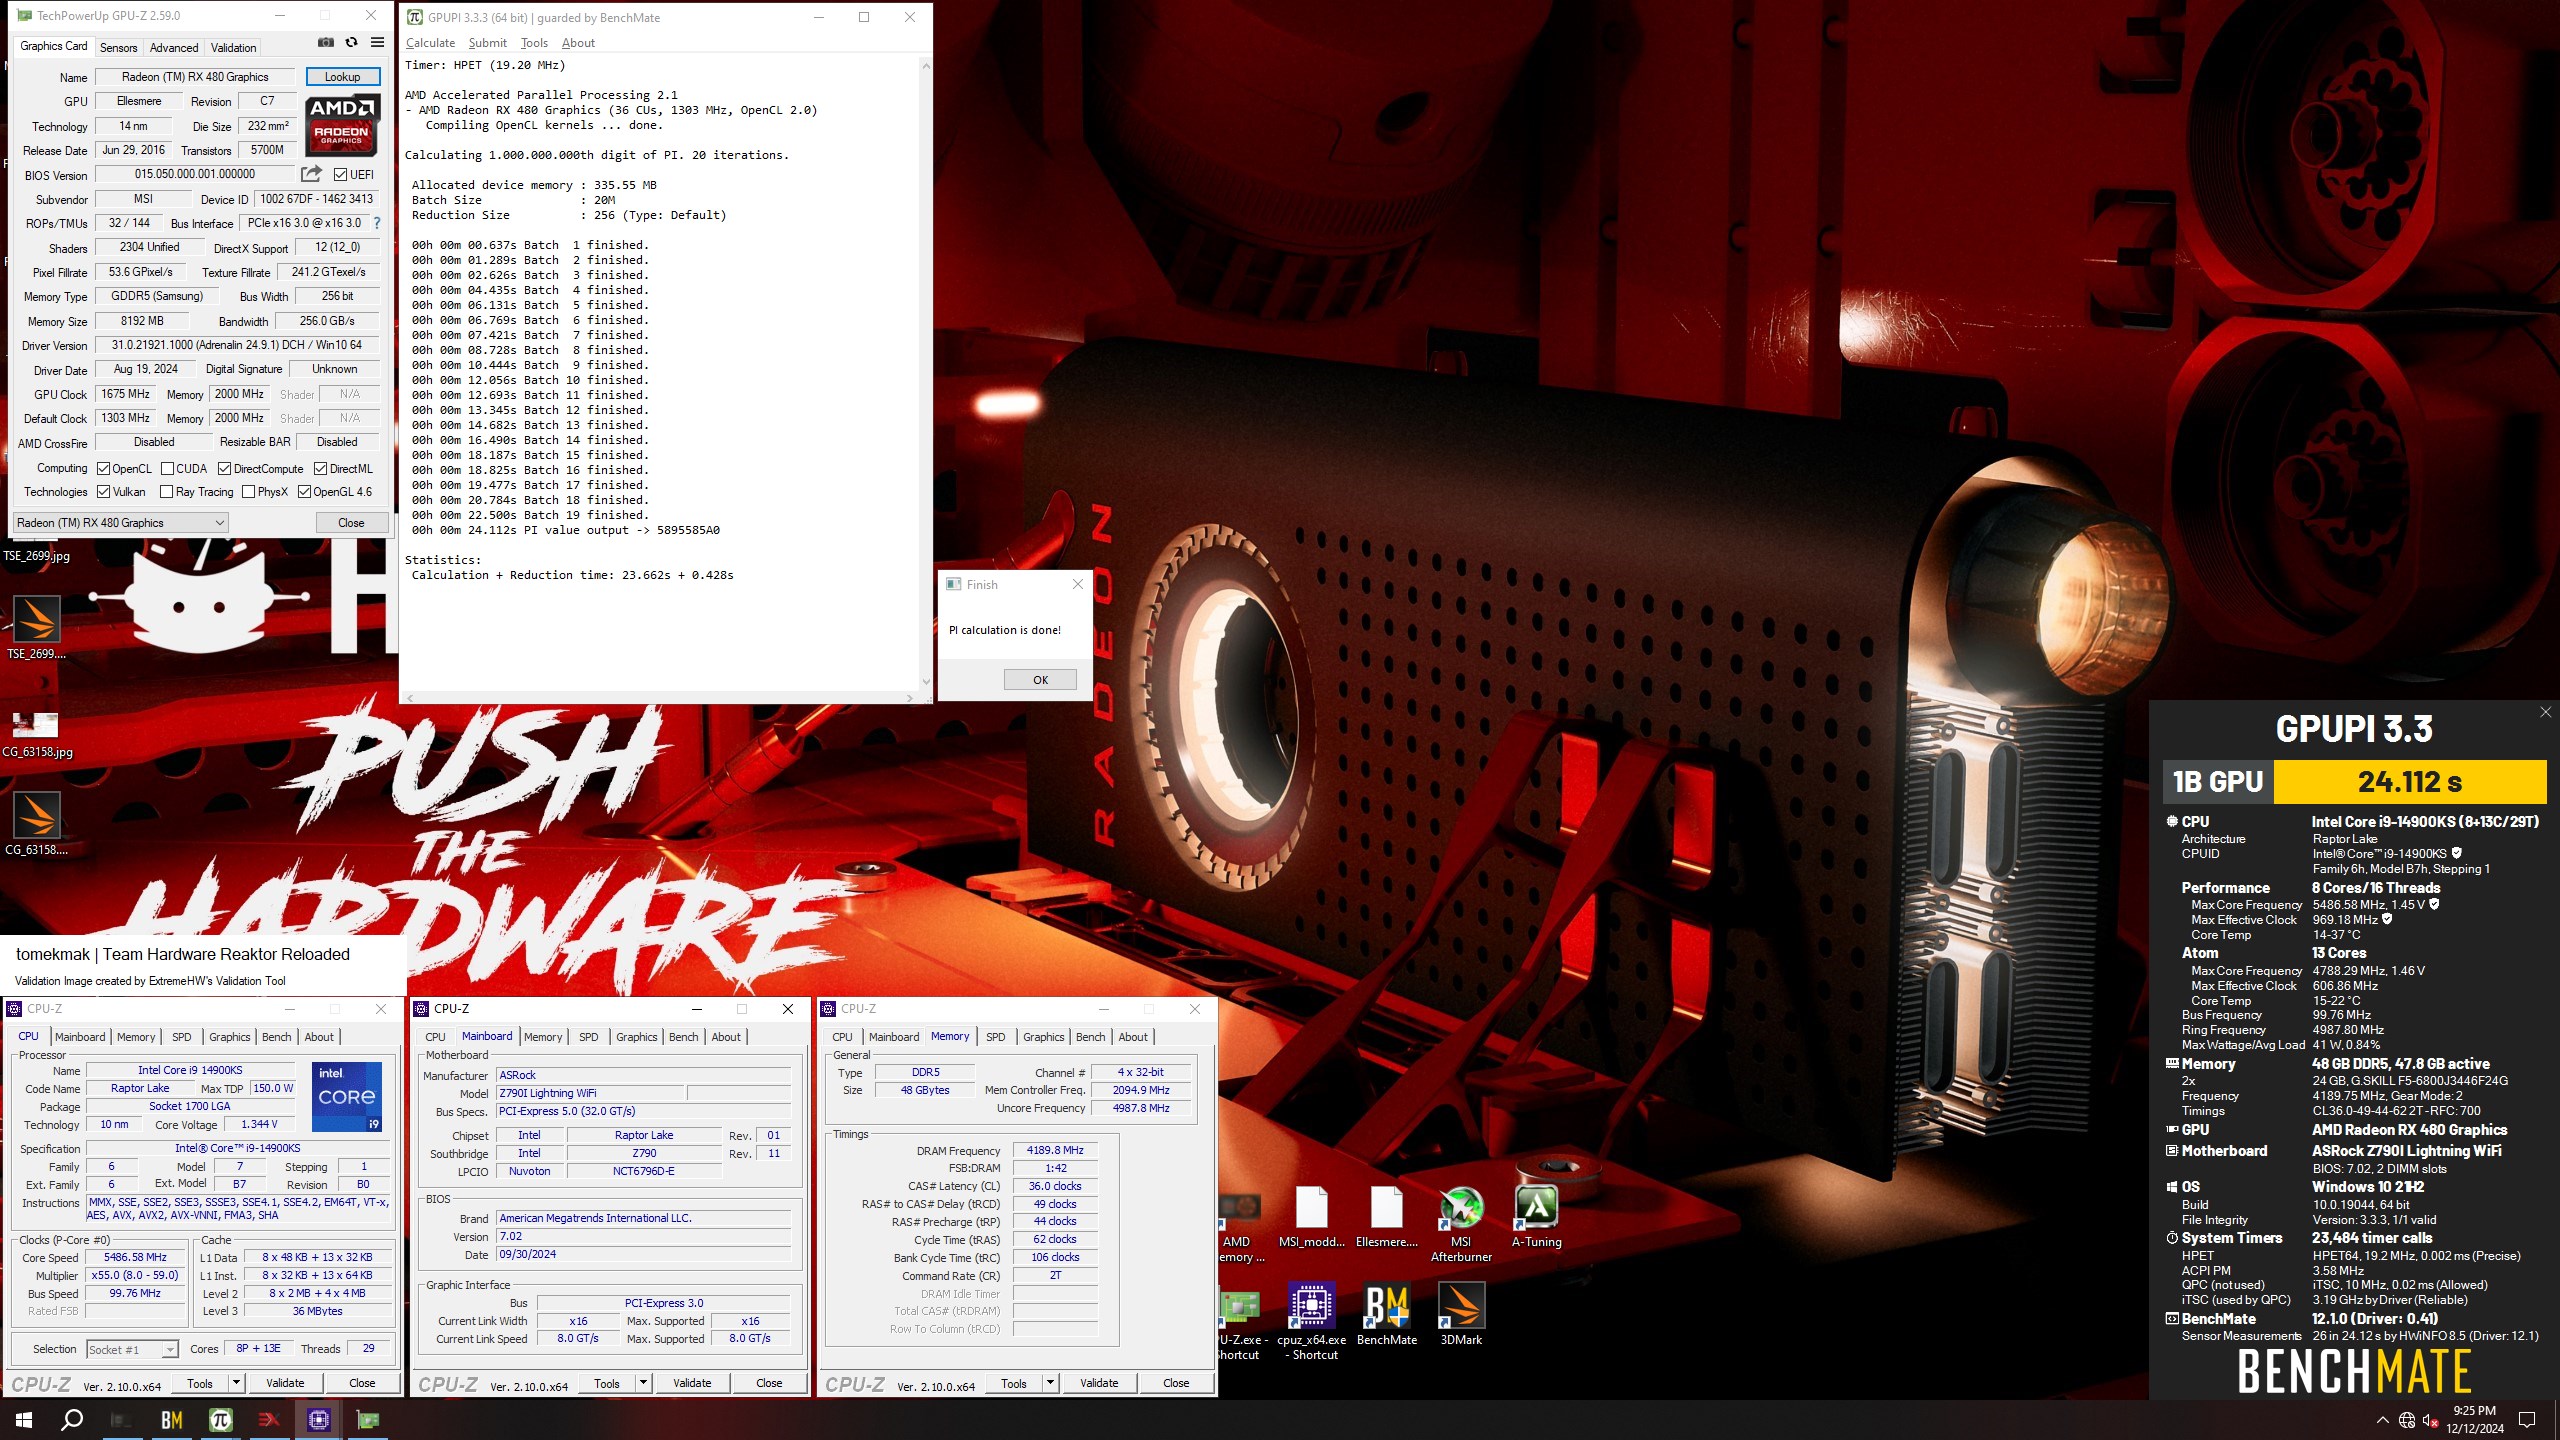
Task: Open the CG_63158.... 3DMark result desktop icon
Action: (37, 824)
